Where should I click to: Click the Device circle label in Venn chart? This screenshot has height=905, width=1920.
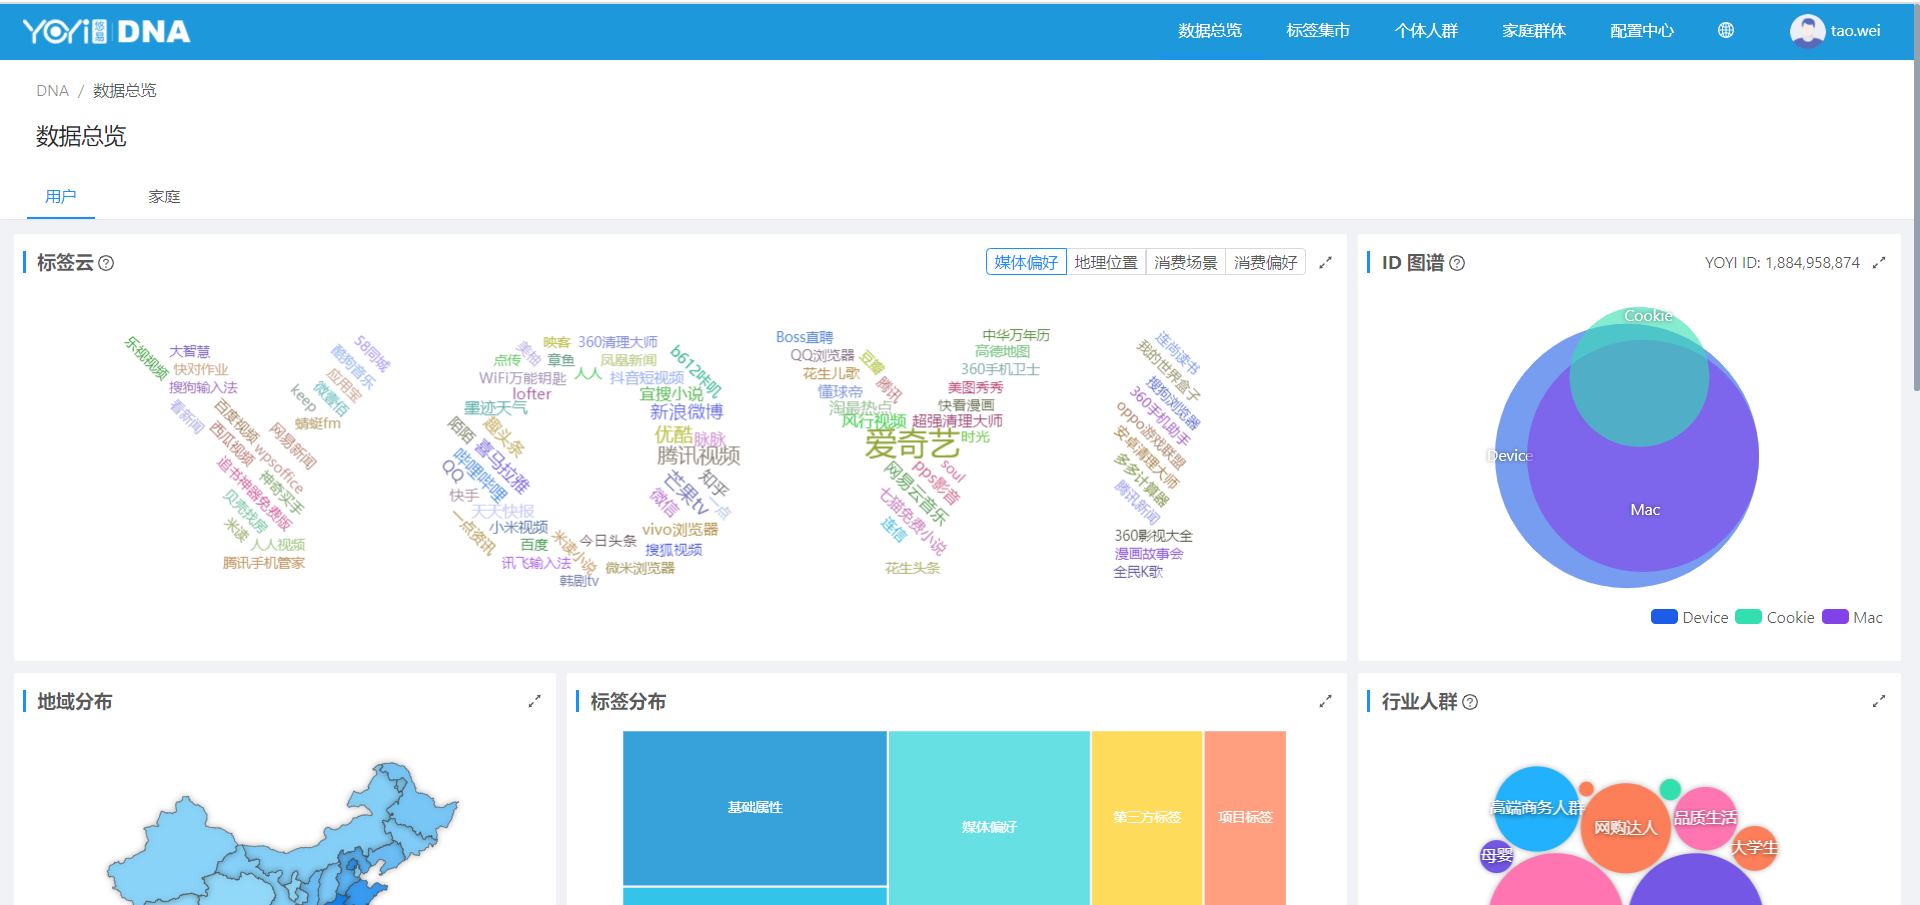click(1510, 456)
